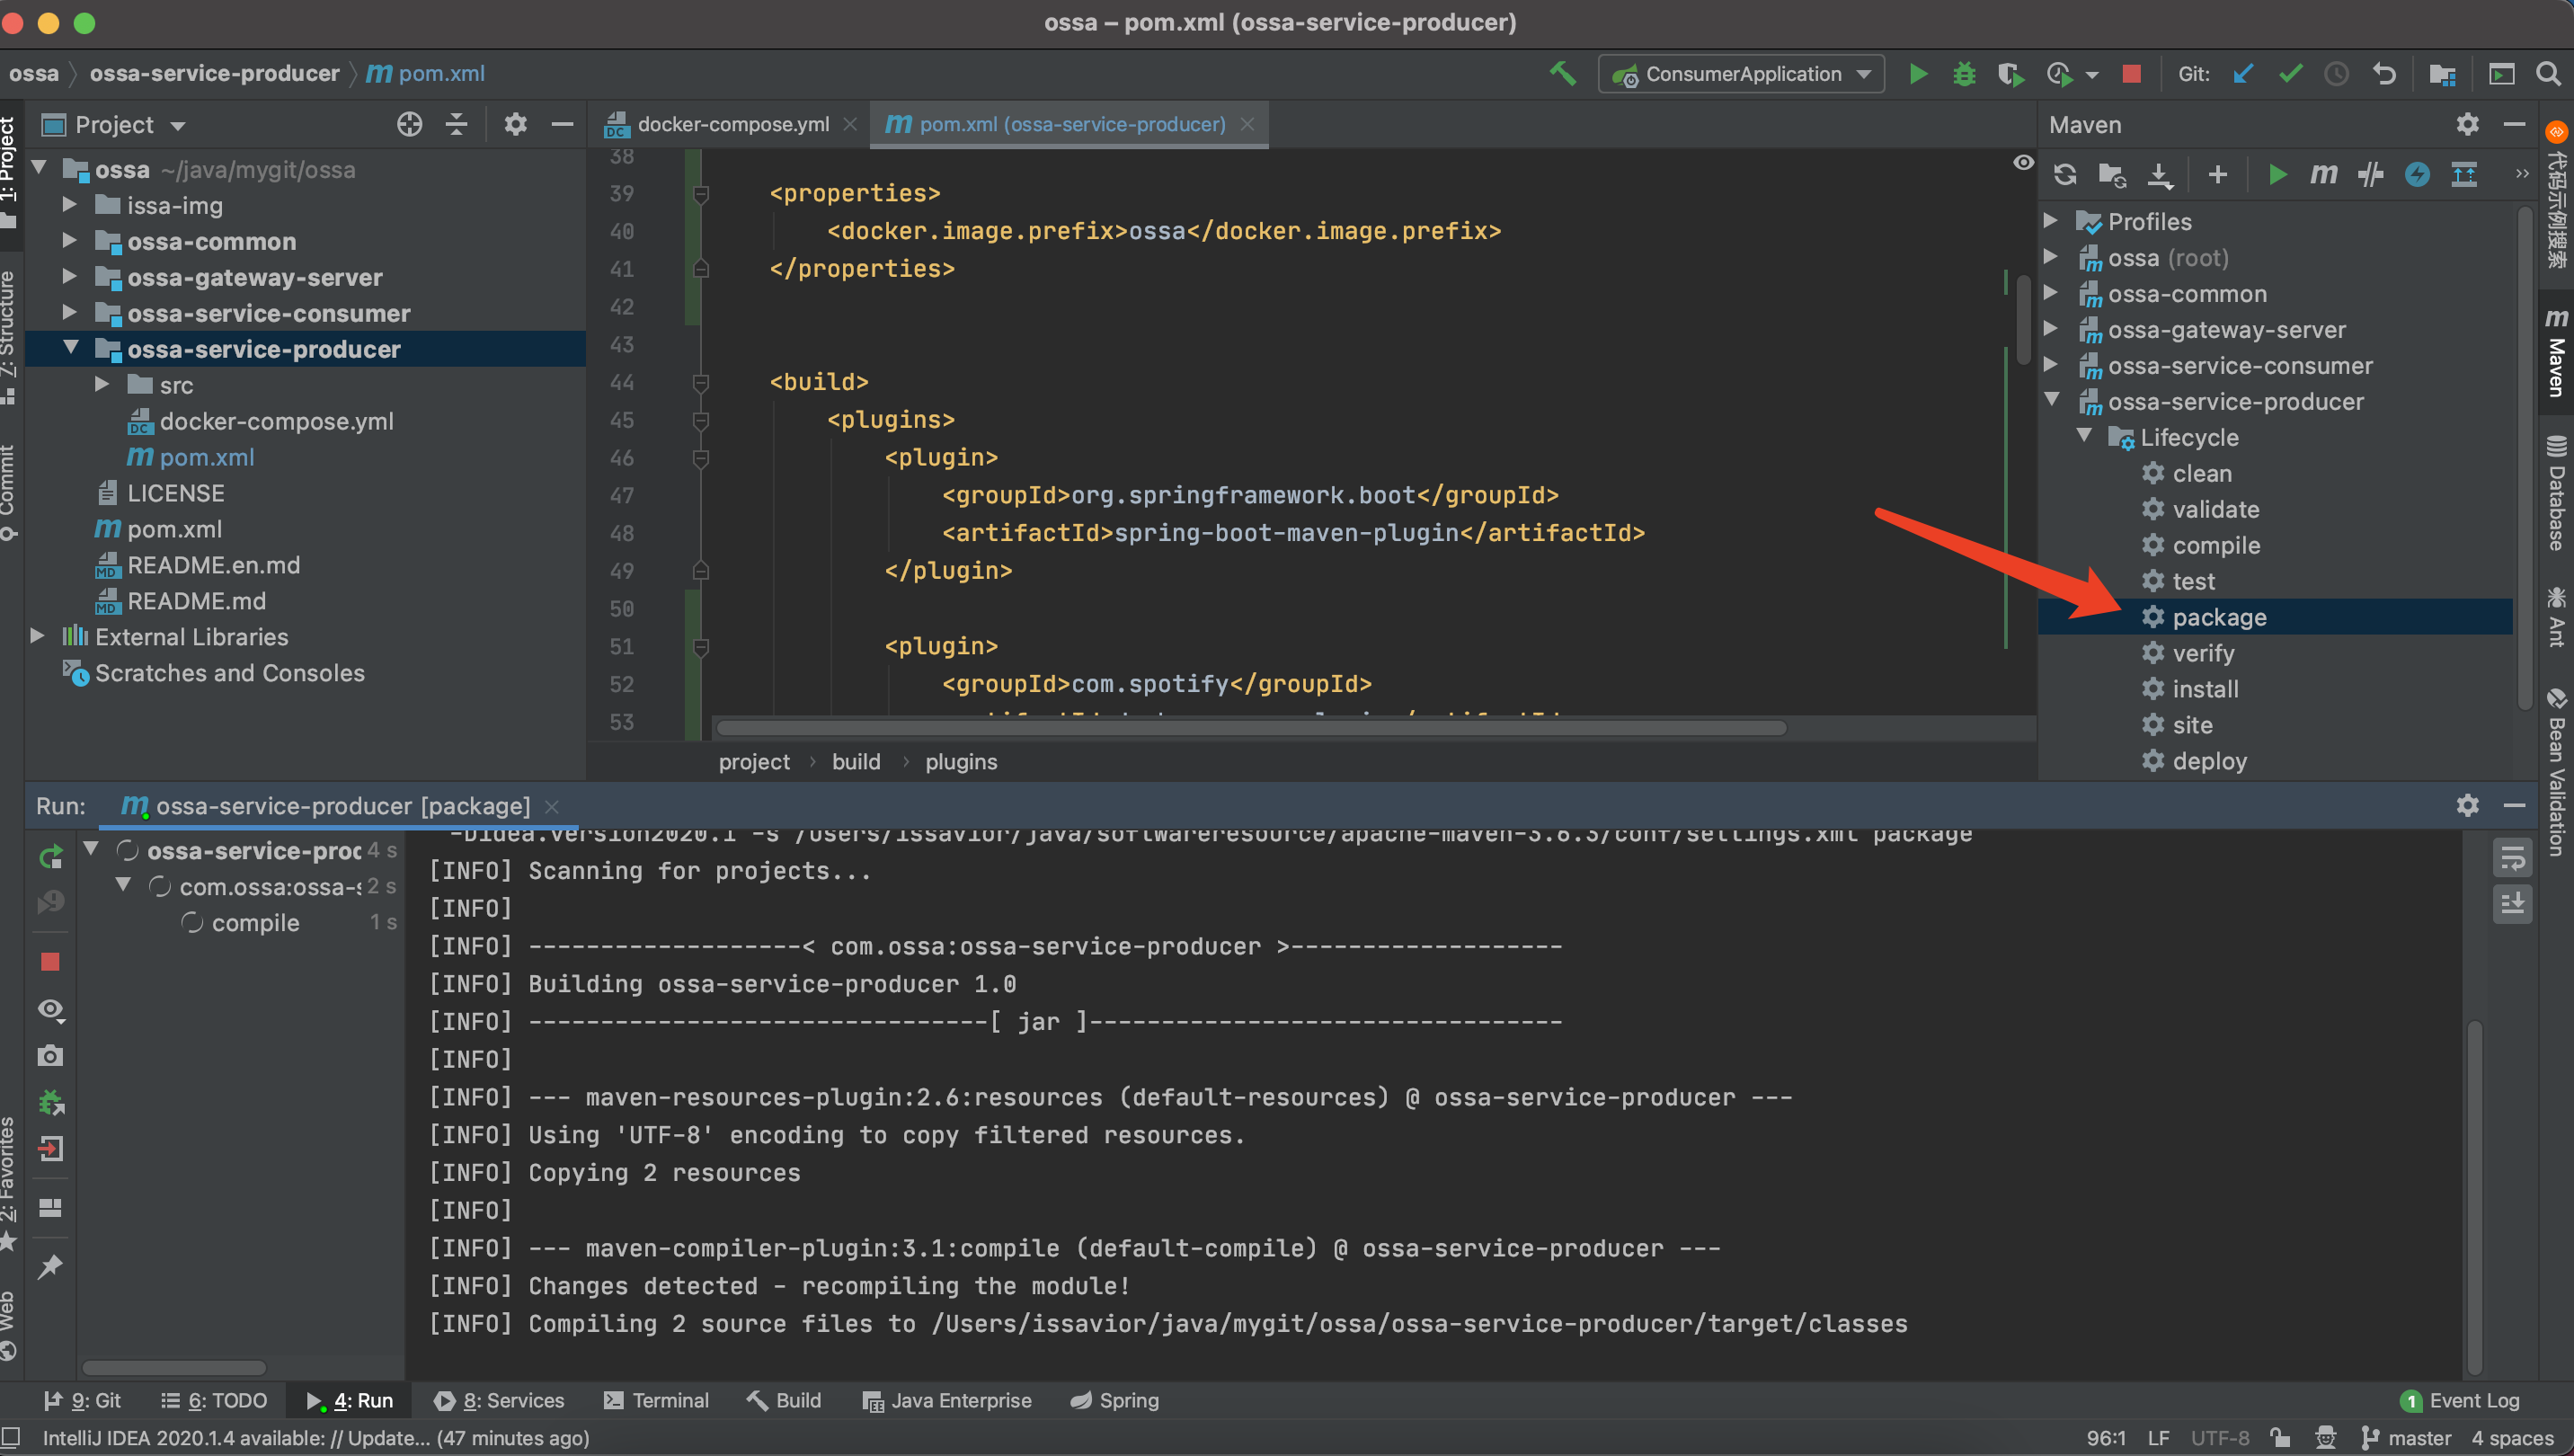The width and height of the screenshot is (2574, 1456).
Task: Open README.md in Project tree
Action: tap(196, 600)
